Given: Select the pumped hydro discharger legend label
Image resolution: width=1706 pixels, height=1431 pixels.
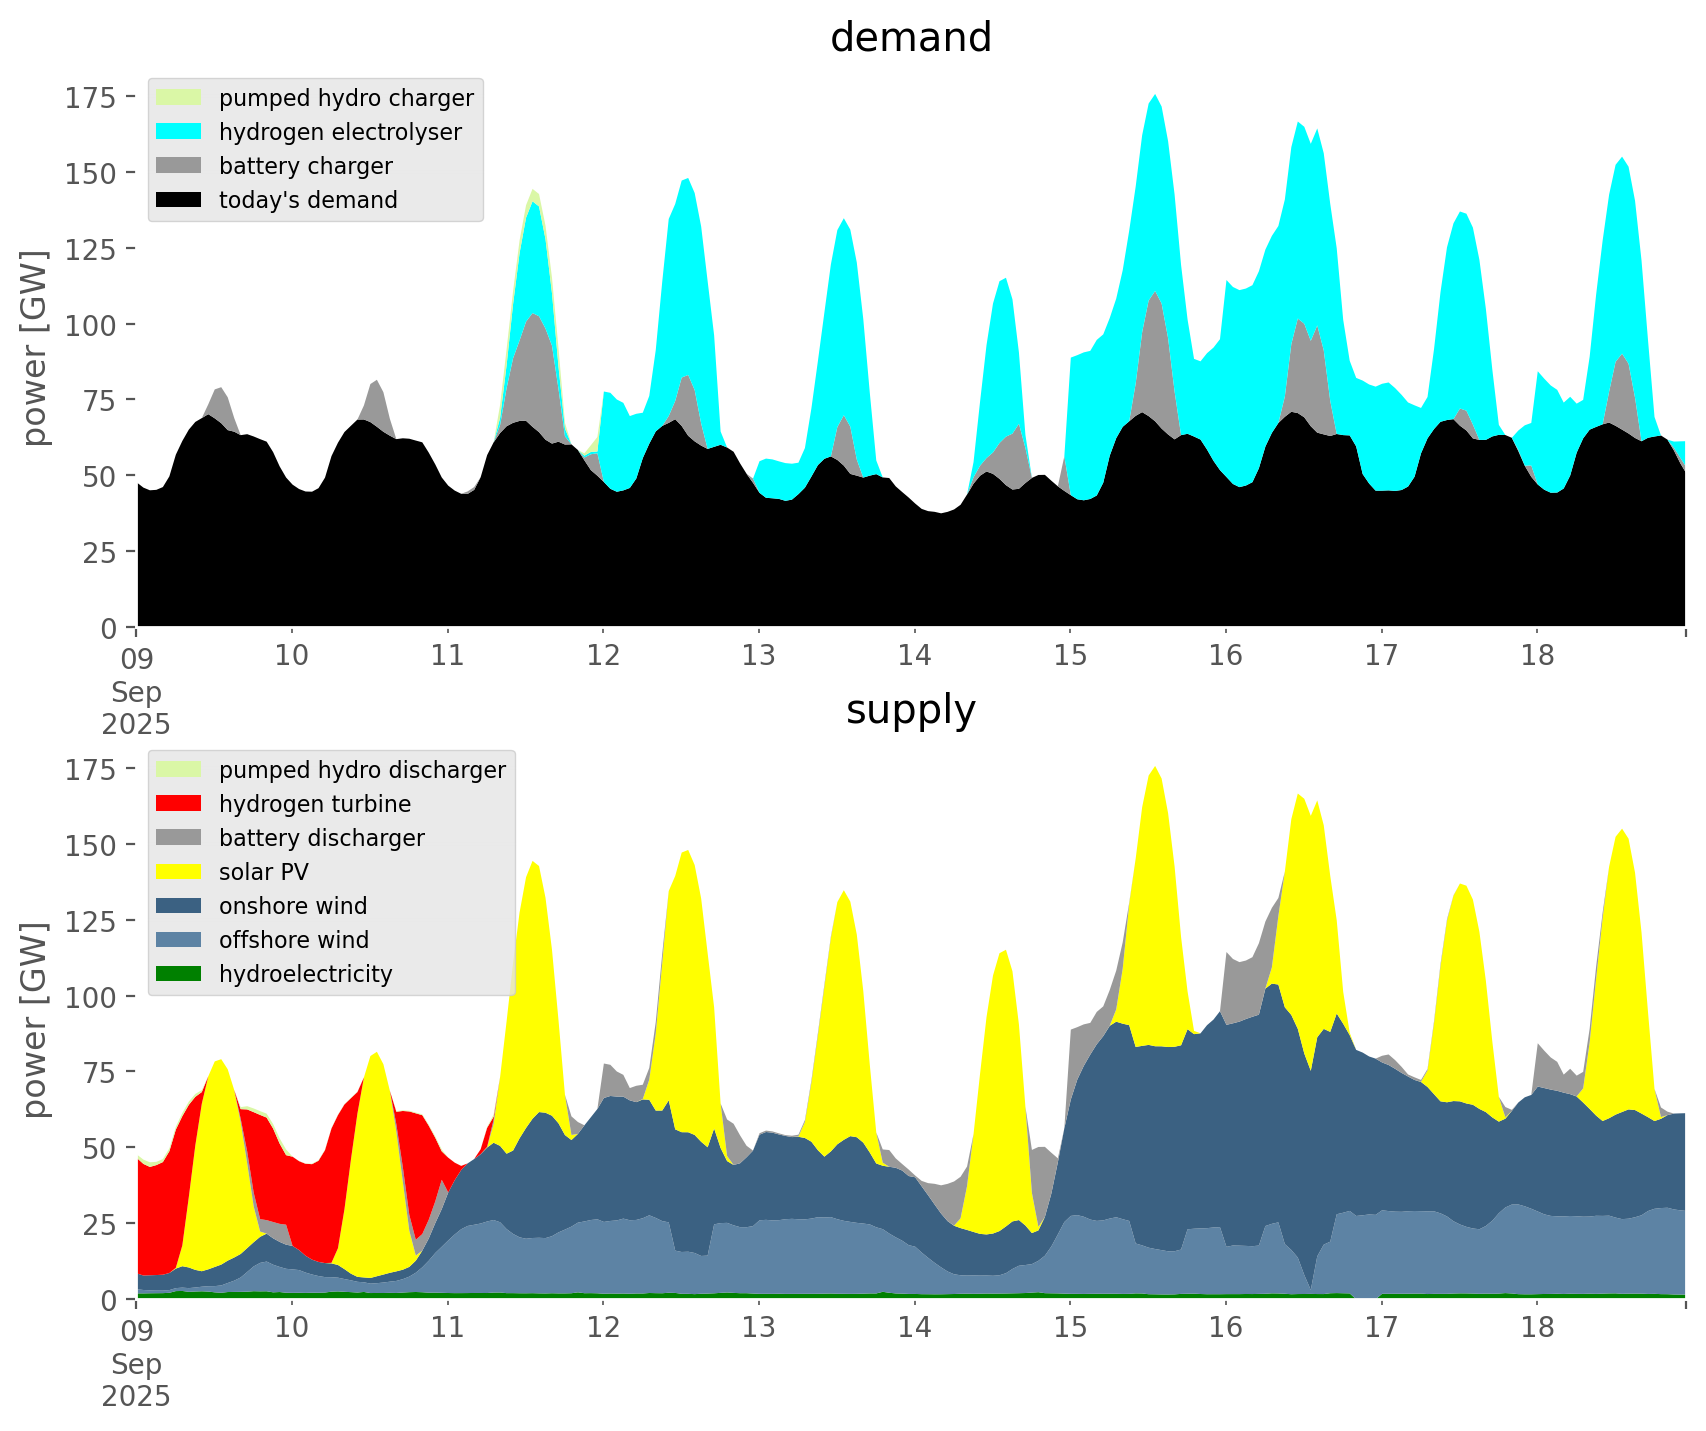Looking at the screenshot, I should coord(362,770).
